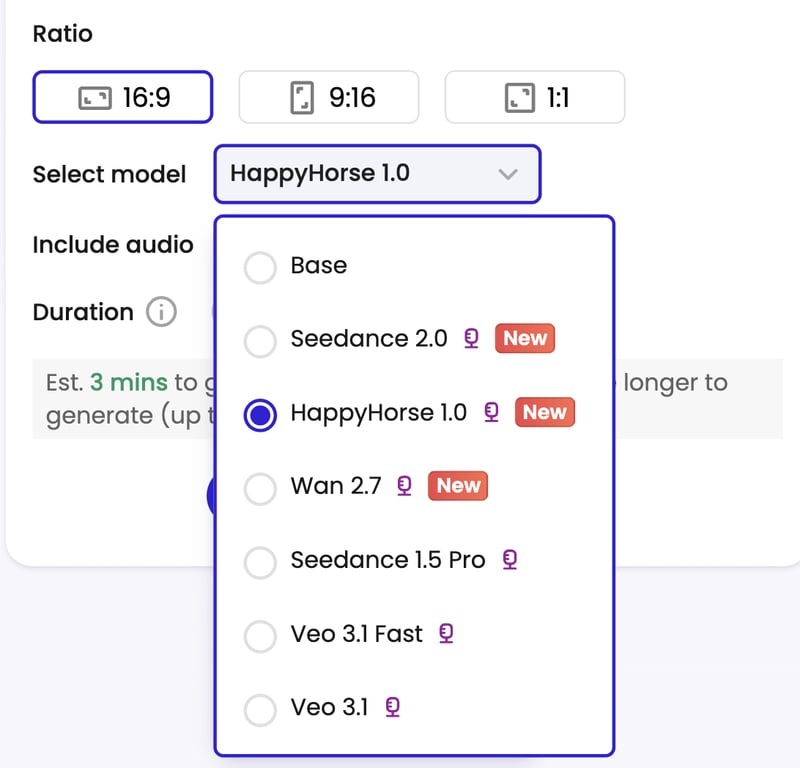The image size is (800, 768).
Task: Select the Seedance 1.5 Pro radio button
Action: pyautogui.click(x=260, y=562)
